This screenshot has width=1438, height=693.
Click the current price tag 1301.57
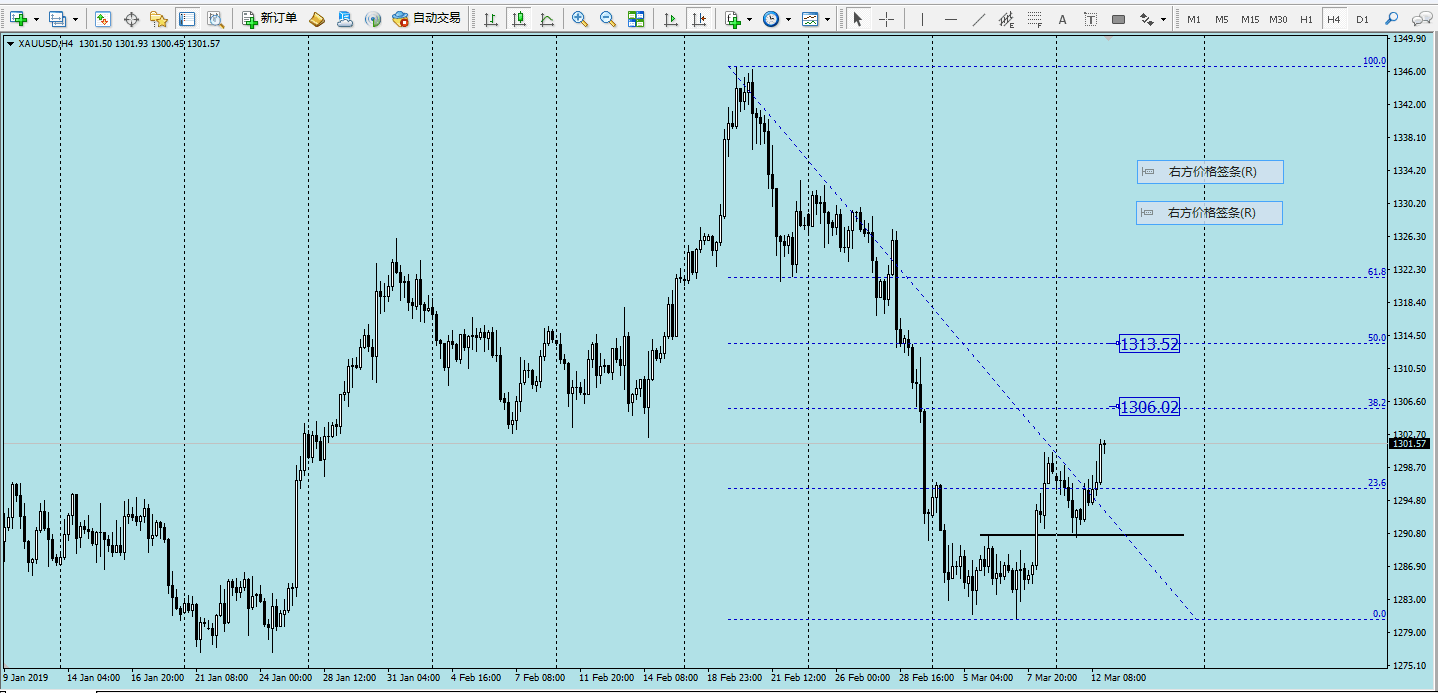[1409, 444]
